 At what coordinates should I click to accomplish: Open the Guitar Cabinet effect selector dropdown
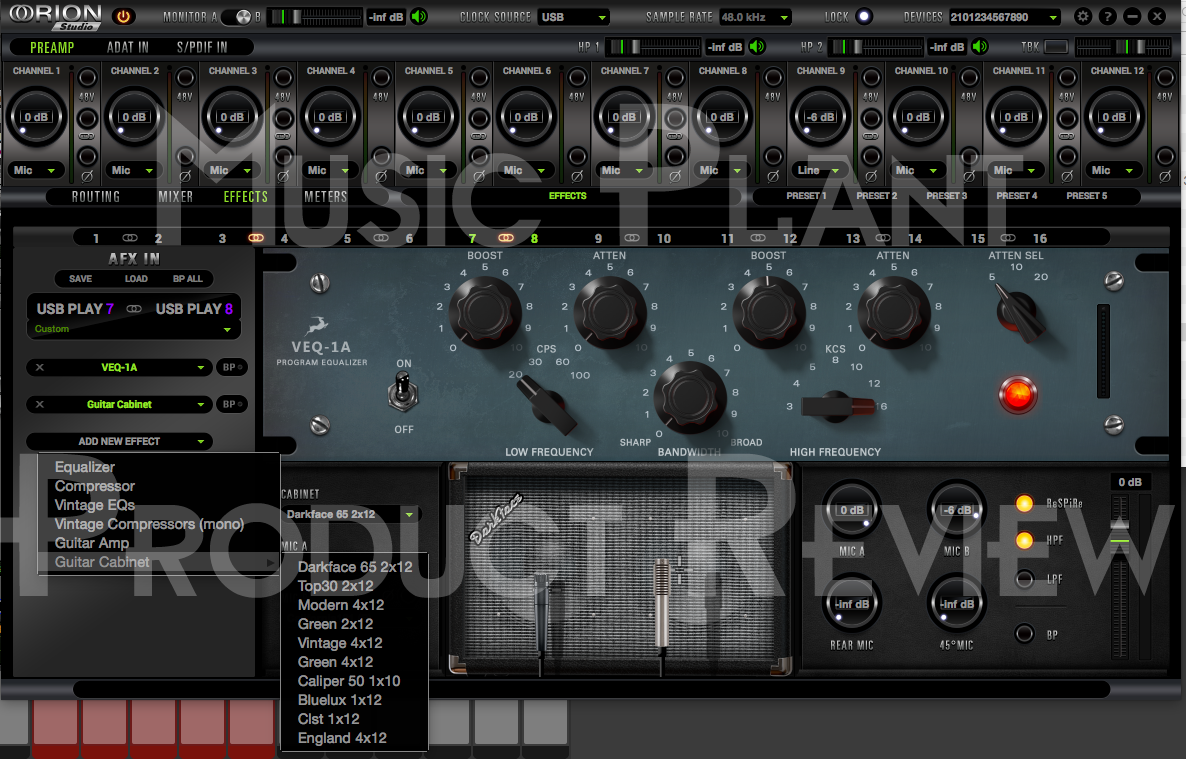click(x=120, y=405)
